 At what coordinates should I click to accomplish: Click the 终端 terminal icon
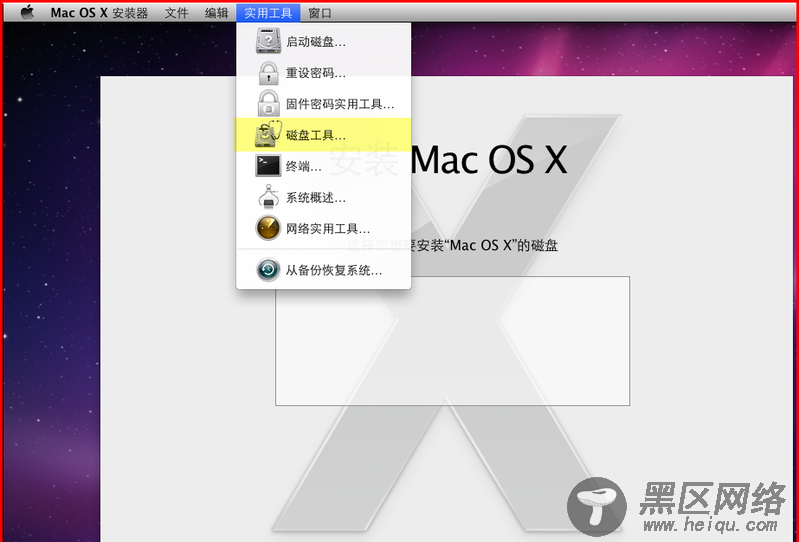[268, 166]
